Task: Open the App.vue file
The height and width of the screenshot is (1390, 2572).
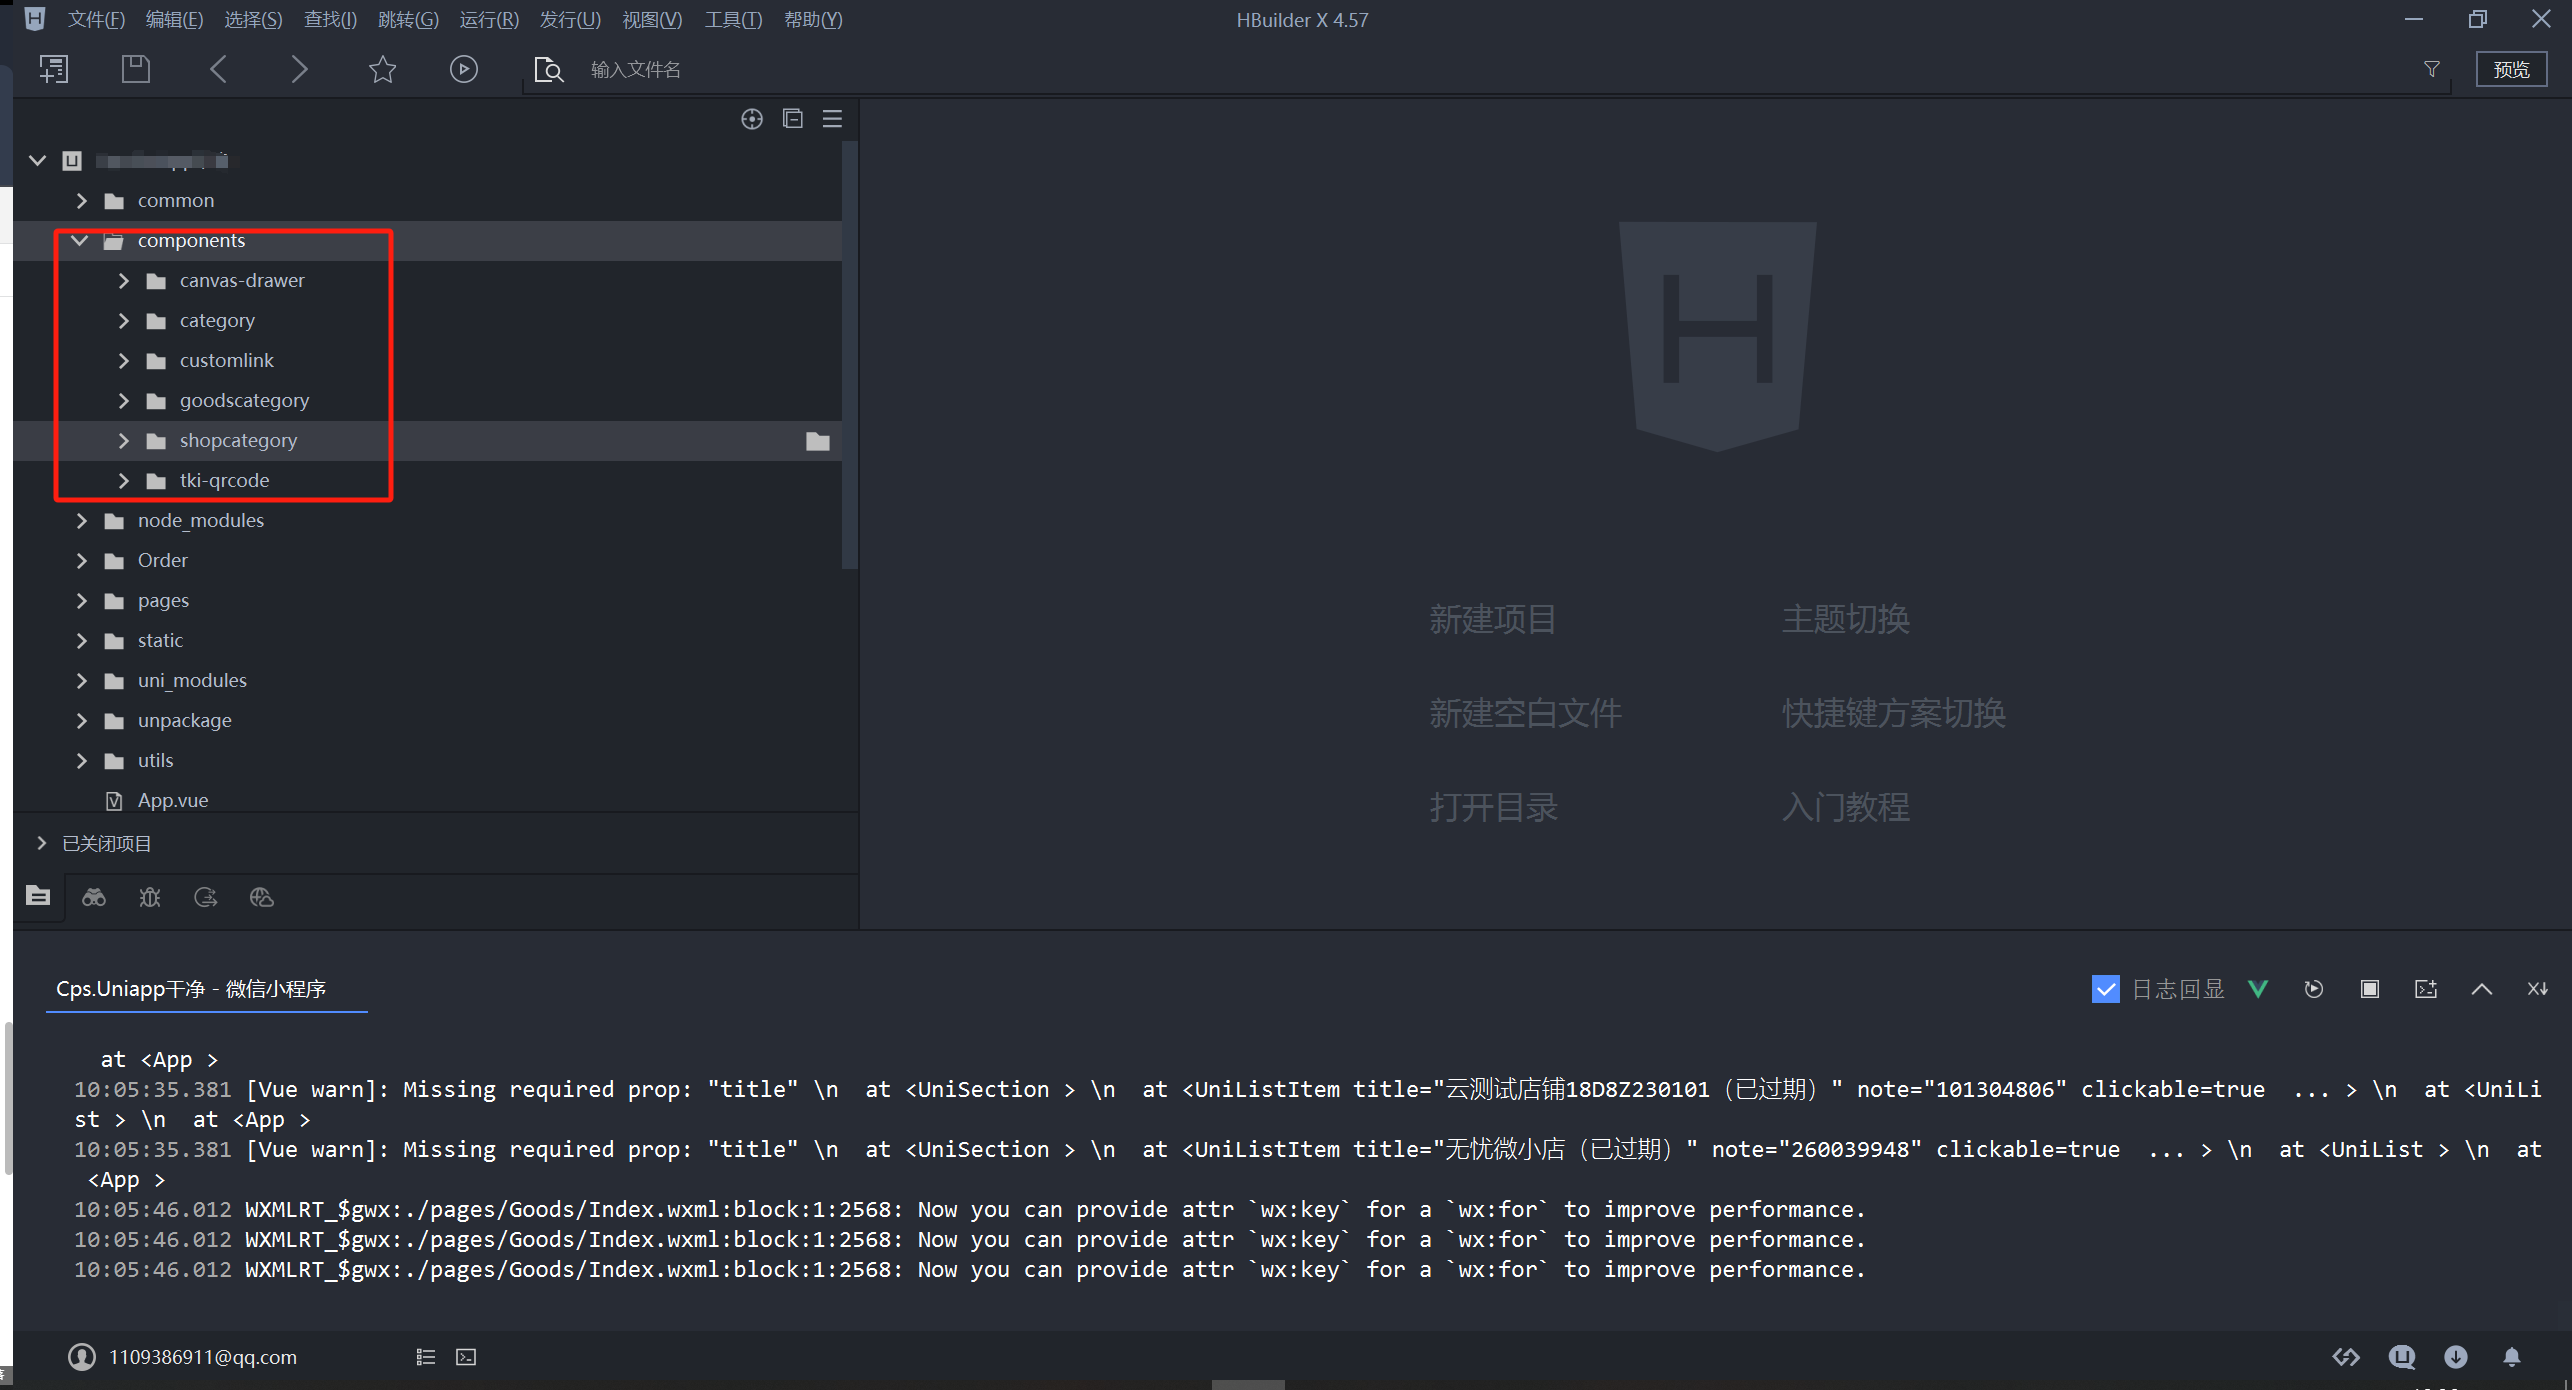Action: pyautogui.click(x=172, y=800)
